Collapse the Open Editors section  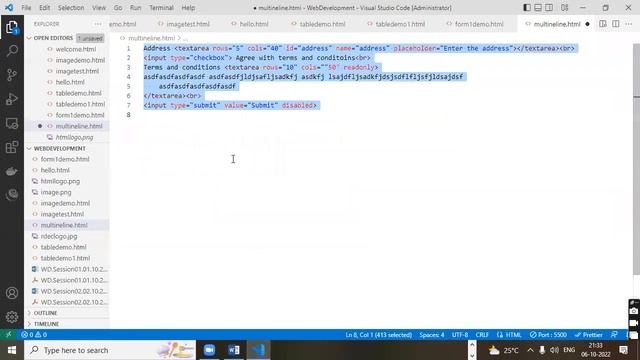click(53, 38)
